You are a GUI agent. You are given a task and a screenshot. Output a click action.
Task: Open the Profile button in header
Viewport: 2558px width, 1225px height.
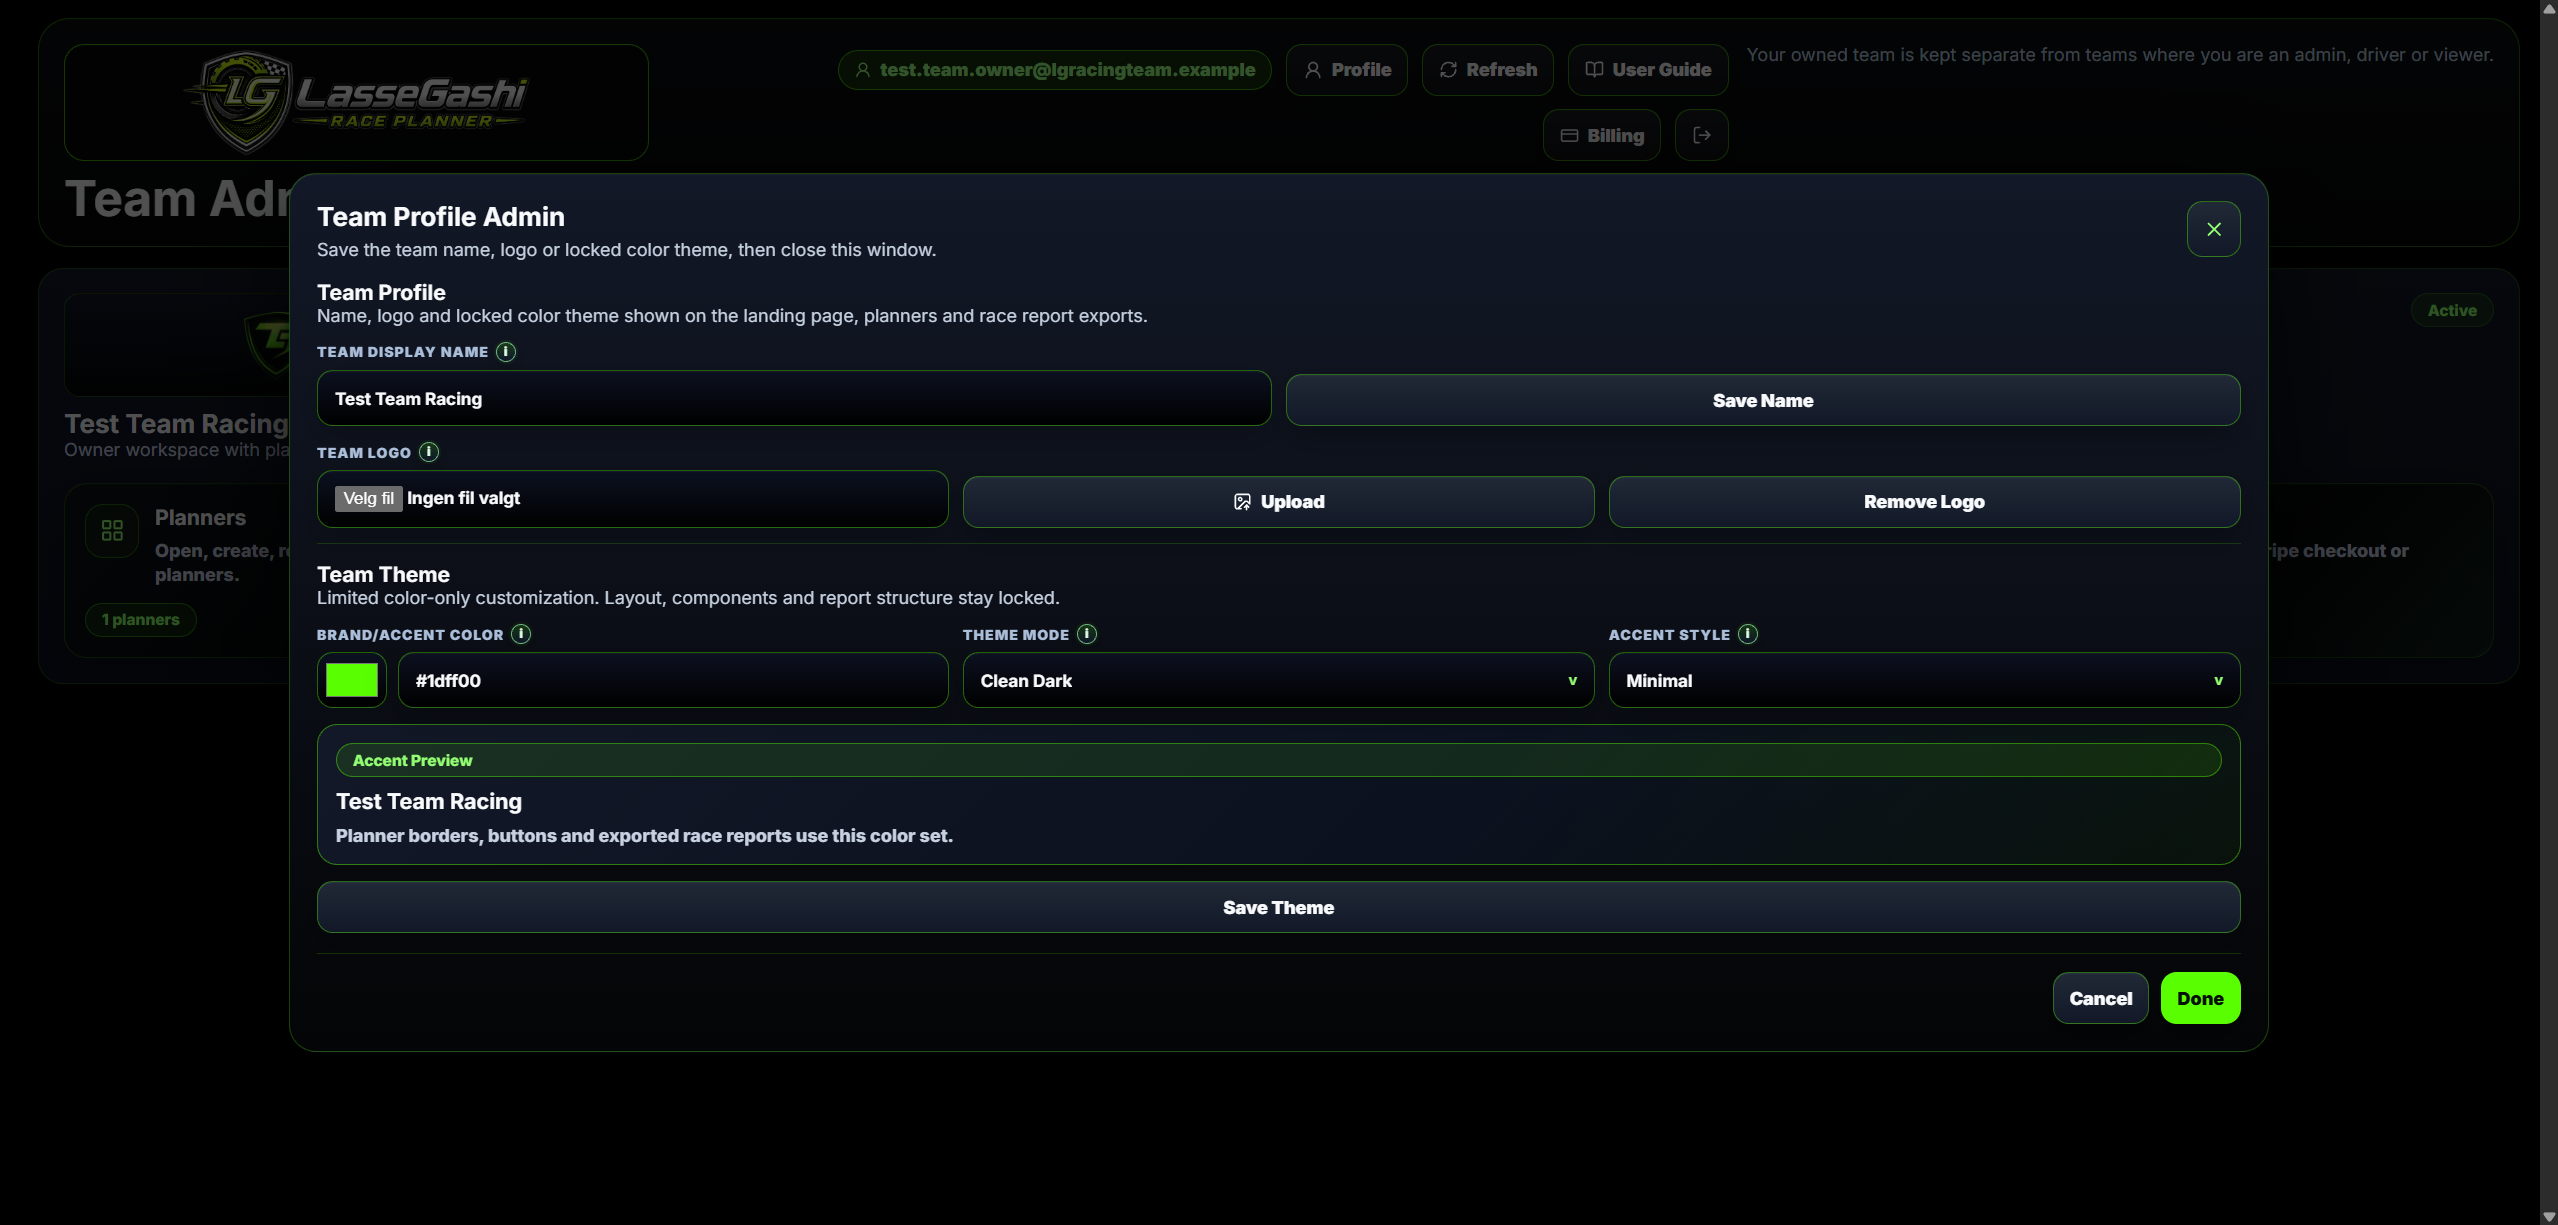[x=1347, y=70]
